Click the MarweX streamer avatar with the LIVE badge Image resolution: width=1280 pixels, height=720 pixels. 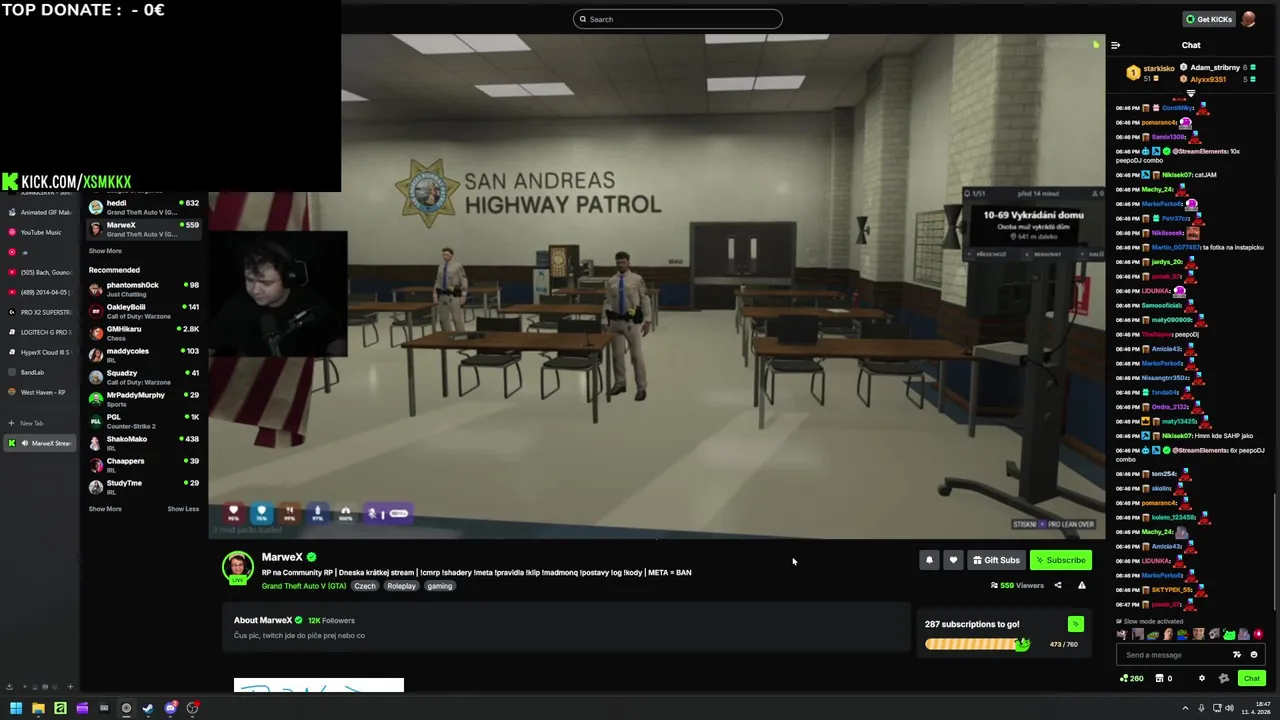tap(238, 568)
